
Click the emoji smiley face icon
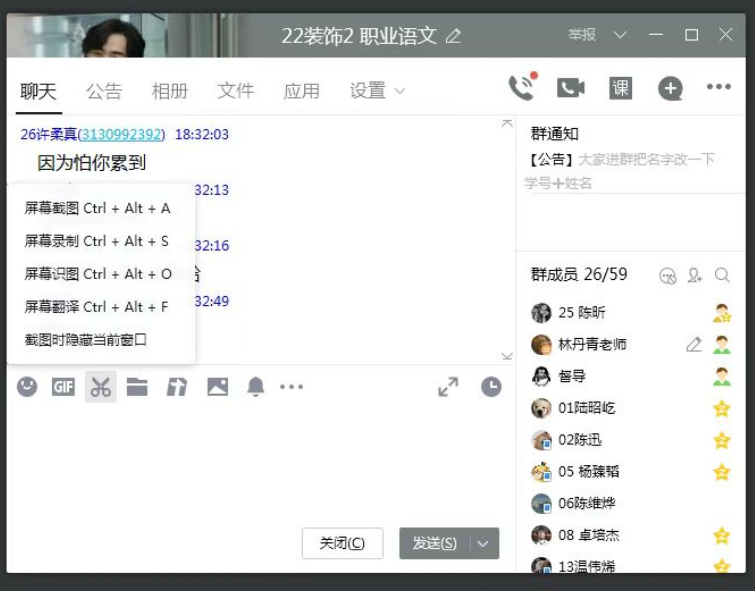pos(27,387)
